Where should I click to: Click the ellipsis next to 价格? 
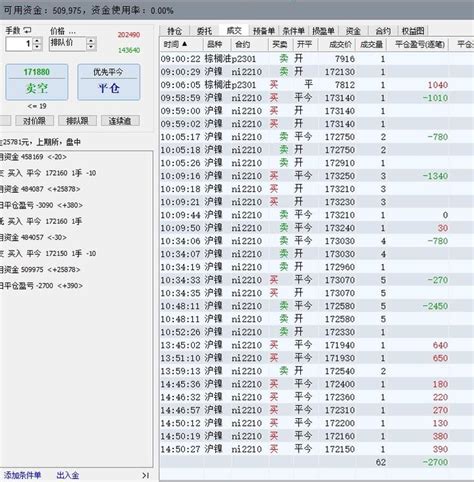(72, 33)
